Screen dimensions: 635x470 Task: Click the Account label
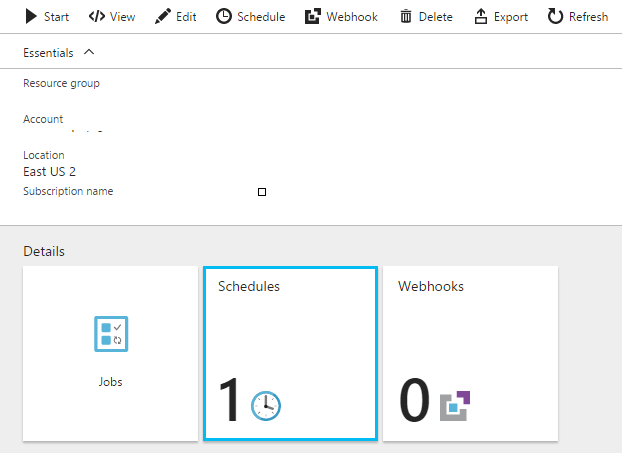[x=43, y=119]
